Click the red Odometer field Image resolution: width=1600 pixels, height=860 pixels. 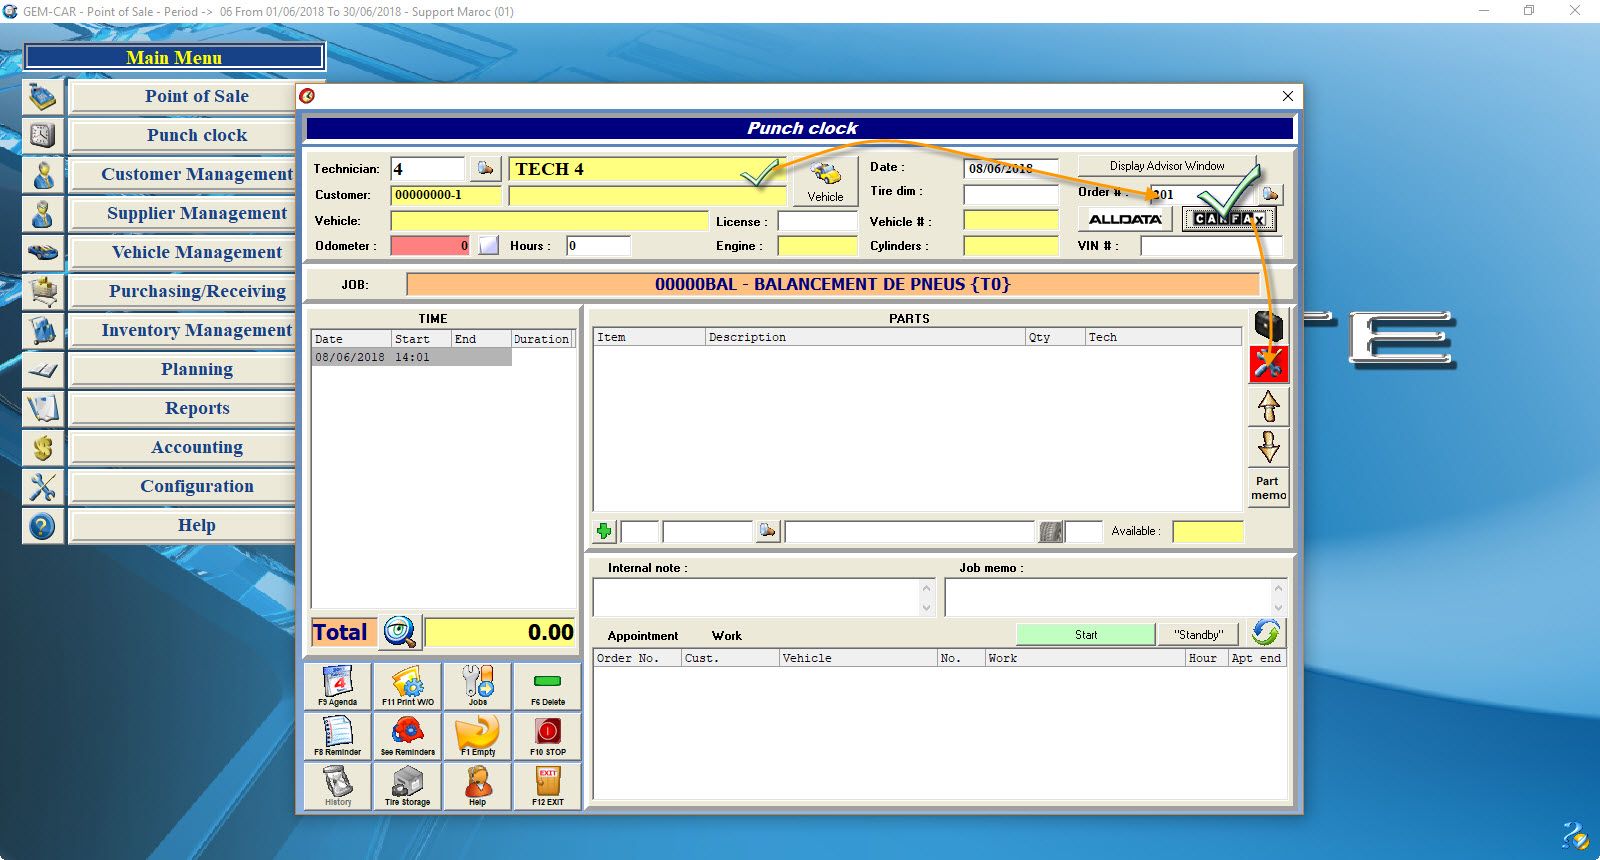pos(430,245)
